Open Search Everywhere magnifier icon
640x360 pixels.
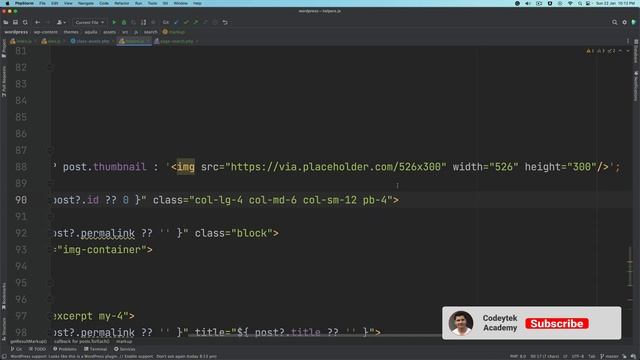tap(615, 22)
